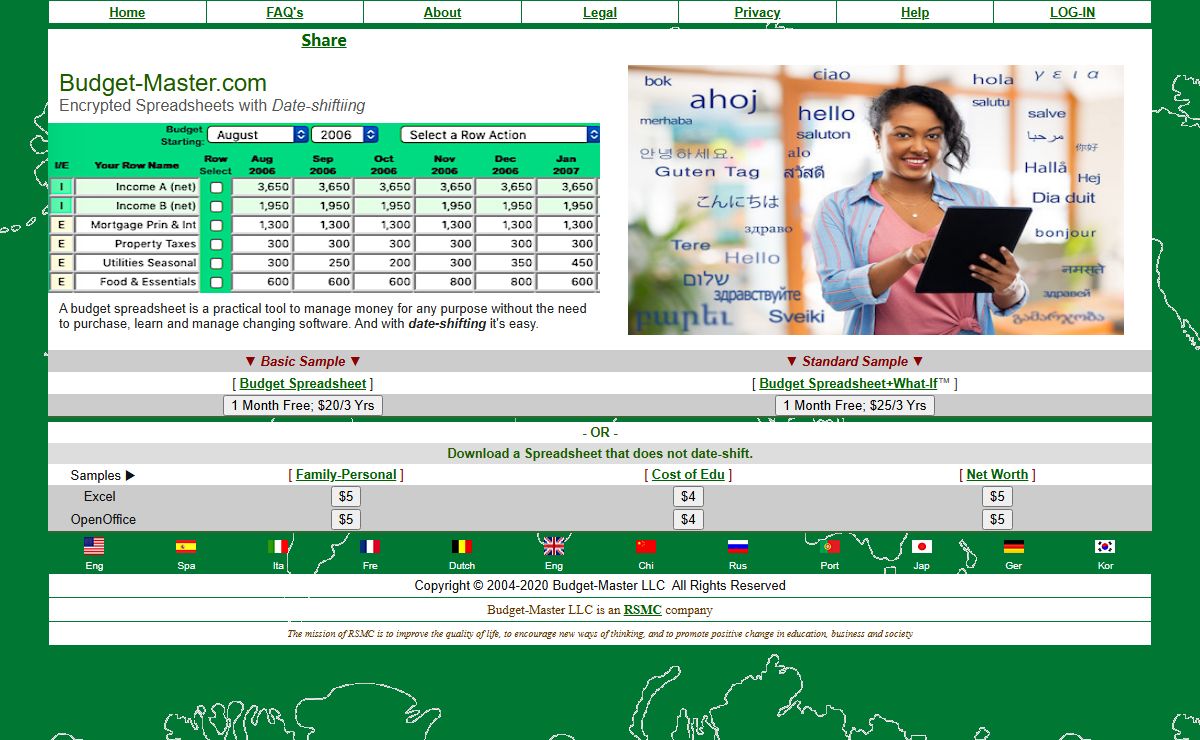The width and height of the screenshot is (1200, 740).
Task: Check the Mortgage Prin & Int row
Action: pos(216,225)
